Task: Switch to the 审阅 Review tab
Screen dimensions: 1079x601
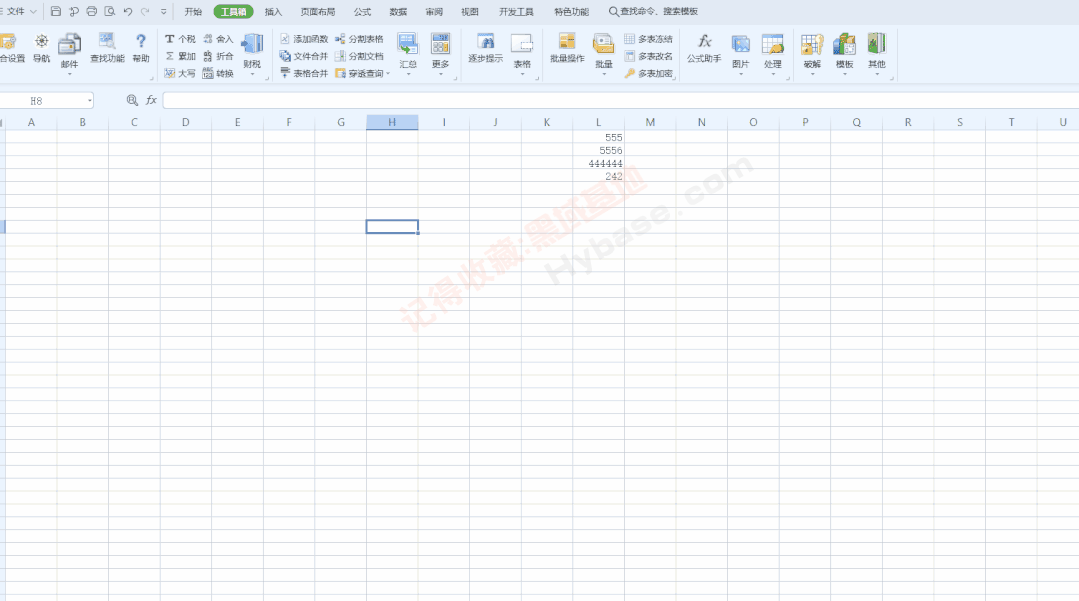Action: pyautogui.click(x=434, y=12)
